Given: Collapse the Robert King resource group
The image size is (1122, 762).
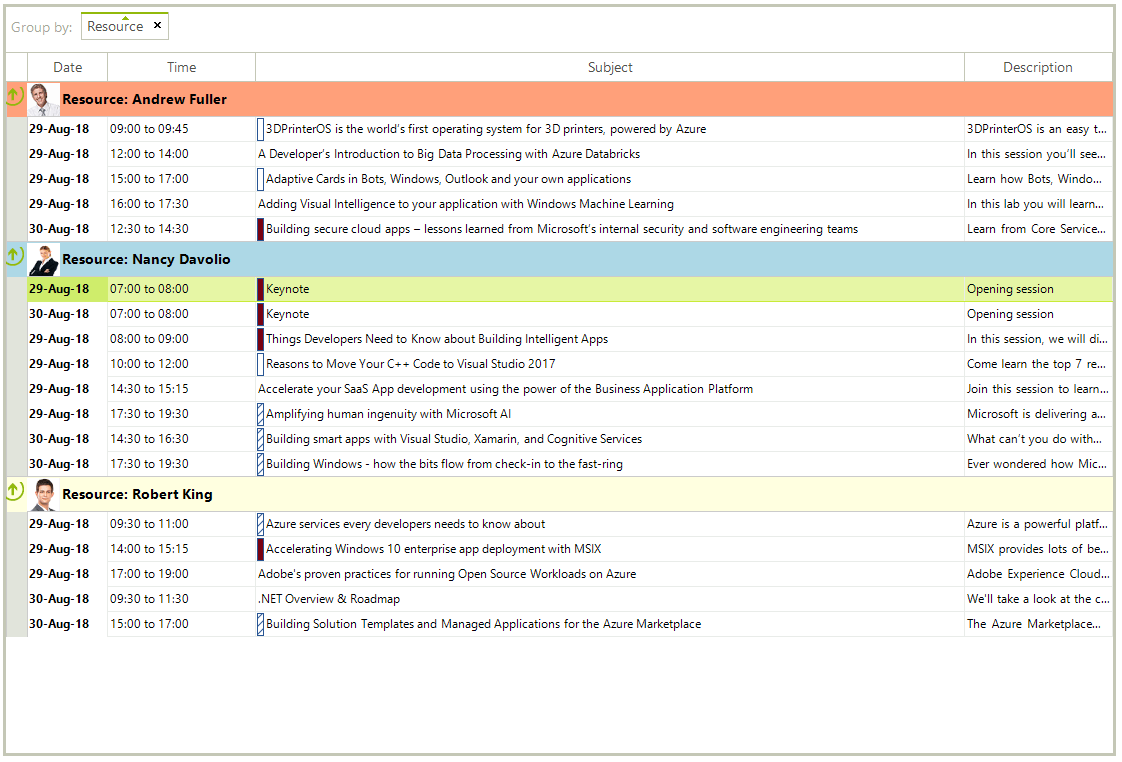Looking at the screenshot, I should (14, 490).
